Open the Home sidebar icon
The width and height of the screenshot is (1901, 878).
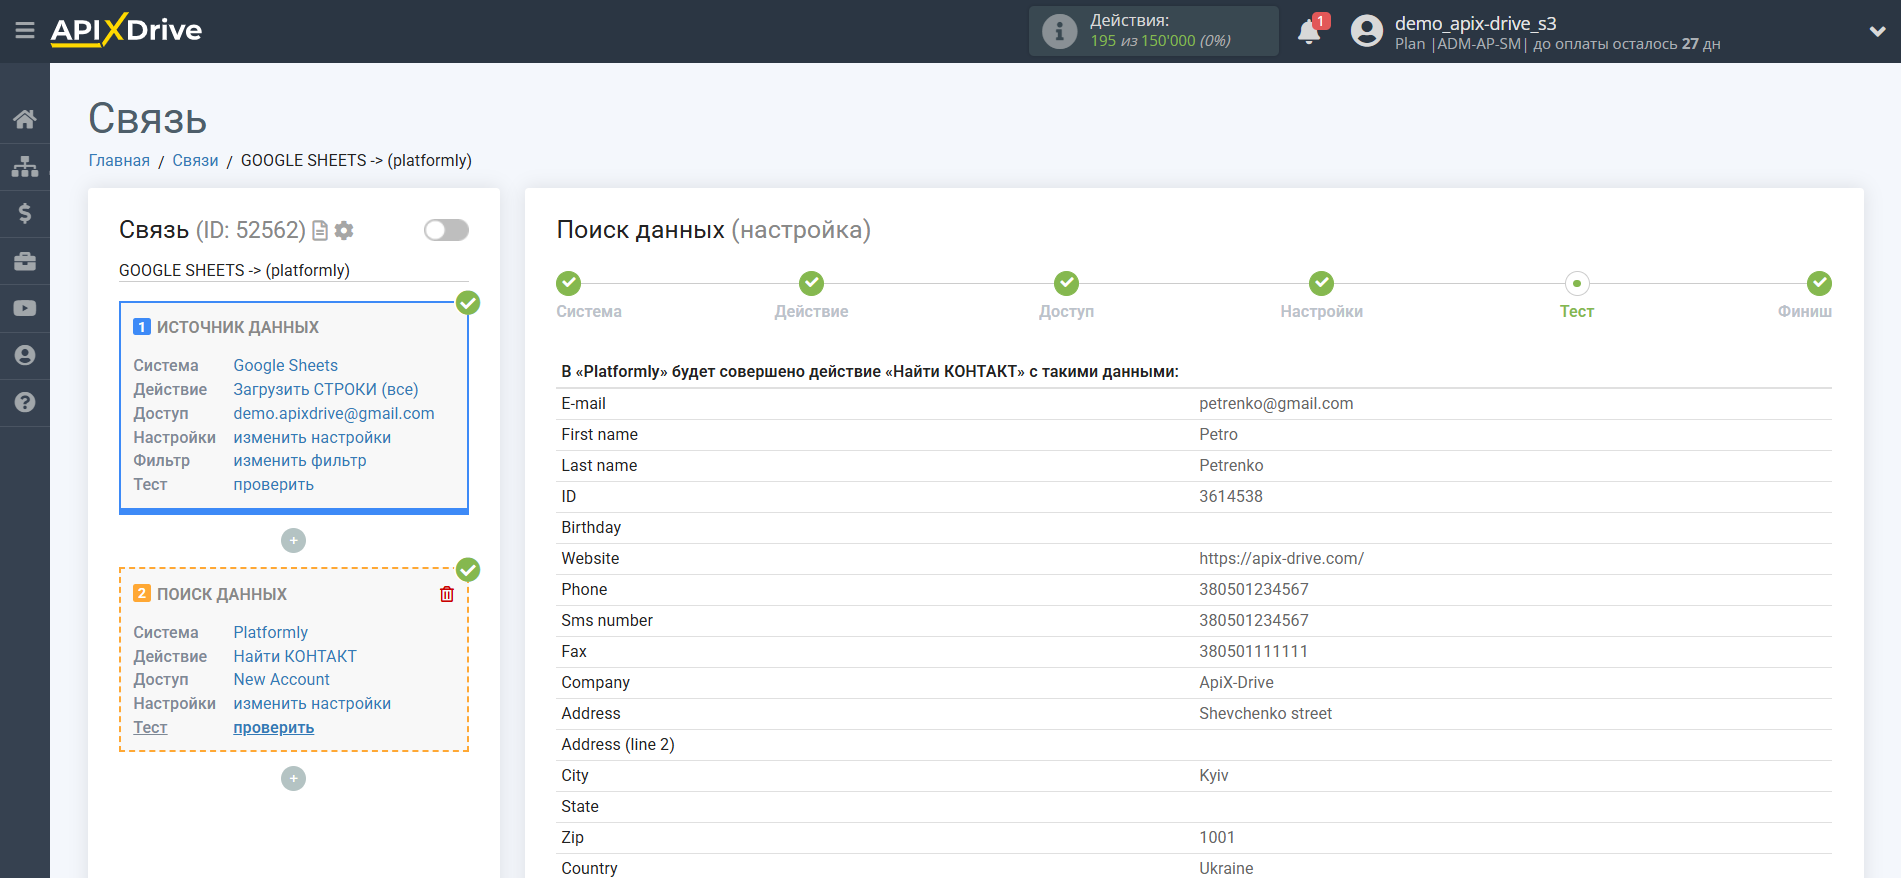click(x=25, y=119)
